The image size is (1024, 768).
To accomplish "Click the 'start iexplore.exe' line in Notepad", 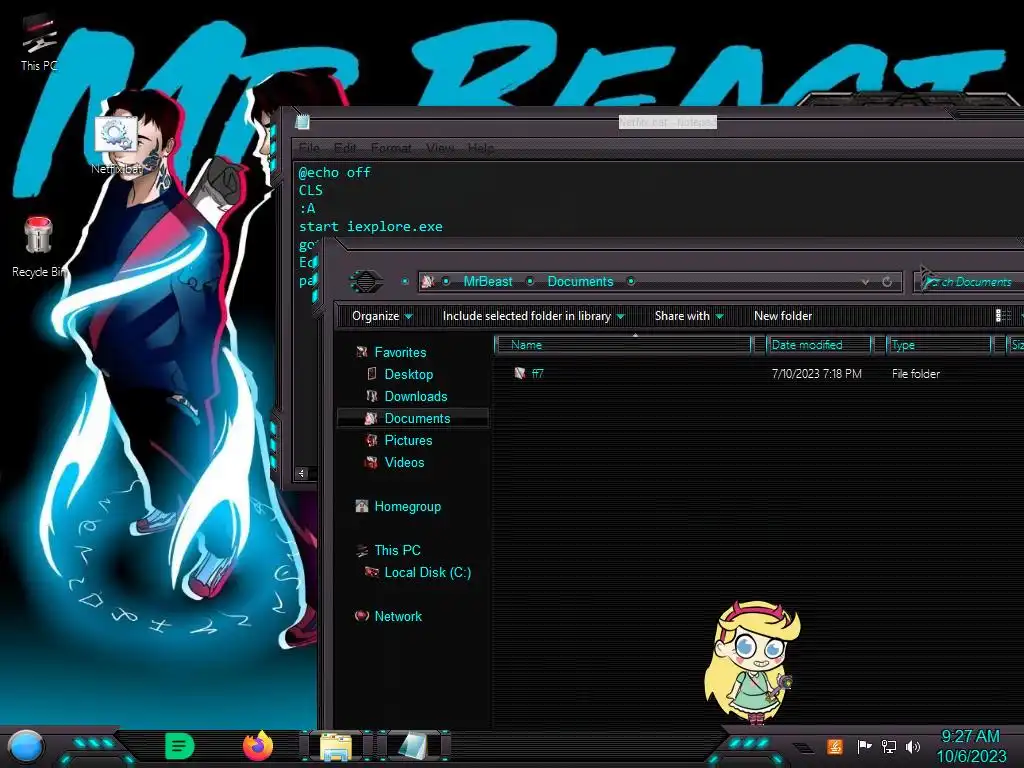I will tap(370, 227).
